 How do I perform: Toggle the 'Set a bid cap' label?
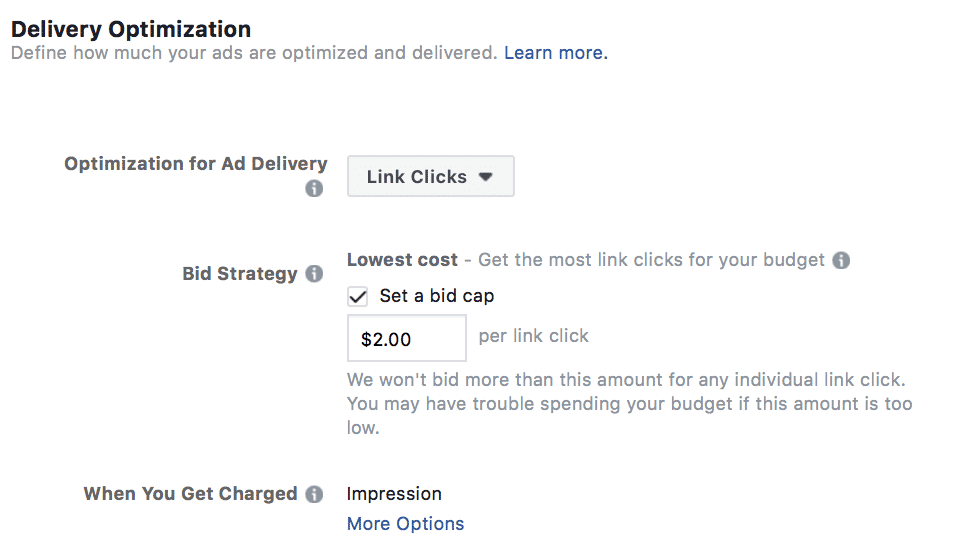pos(437,296)
